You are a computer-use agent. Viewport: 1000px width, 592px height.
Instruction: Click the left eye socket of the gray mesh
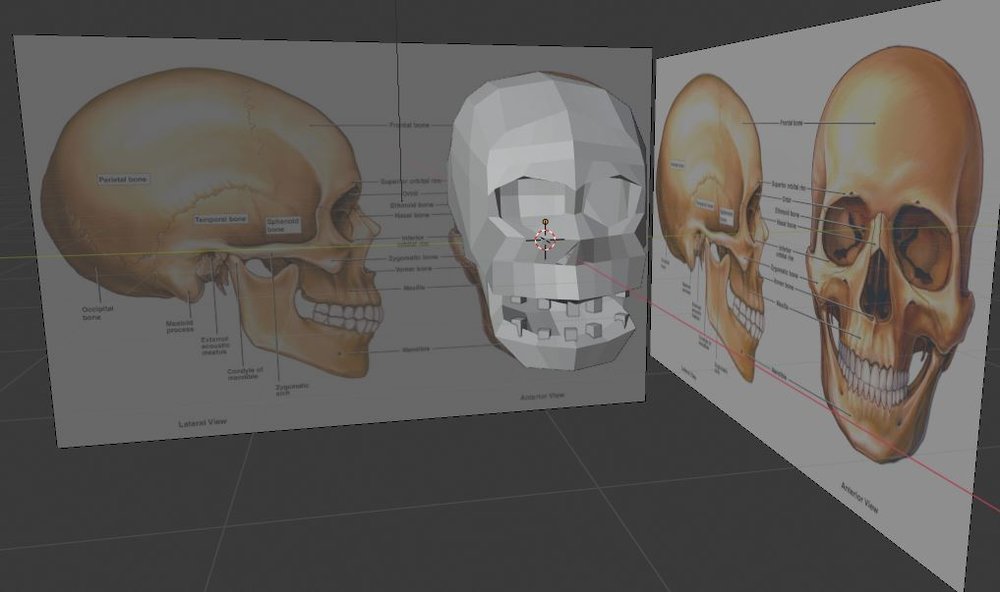coord(508,198)
